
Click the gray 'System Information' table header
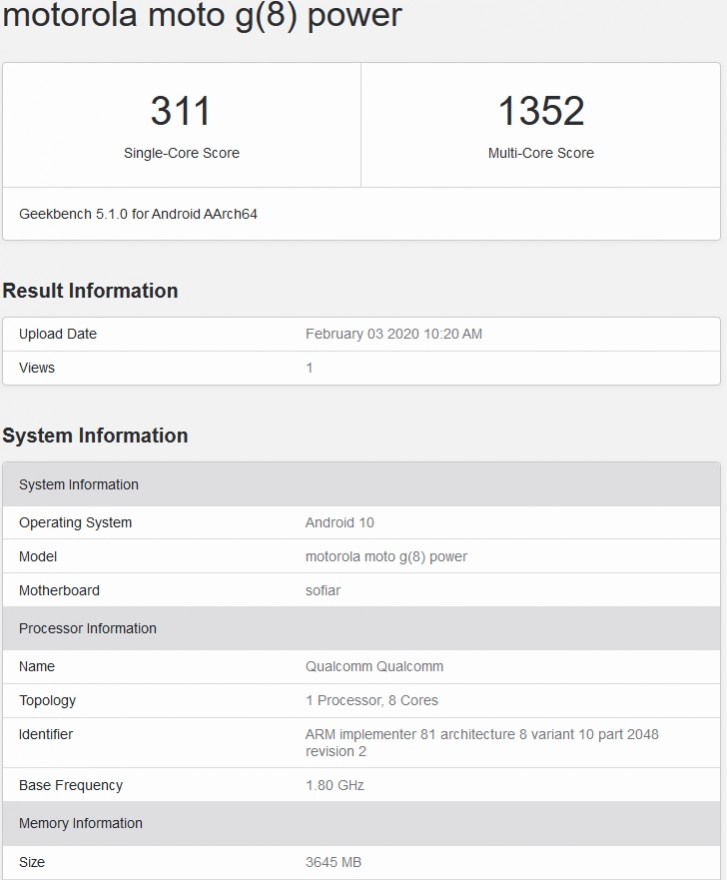click(79, 485)
